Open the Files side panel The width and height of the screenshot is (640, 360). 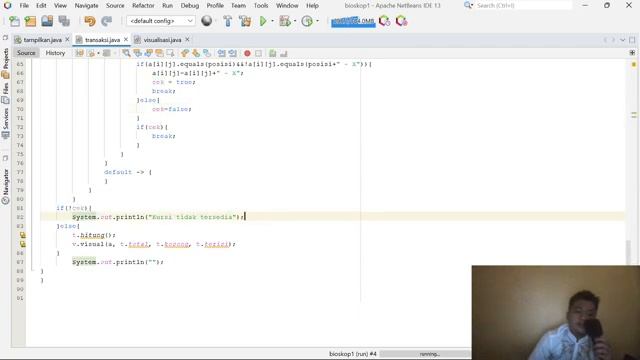[5, 93]
